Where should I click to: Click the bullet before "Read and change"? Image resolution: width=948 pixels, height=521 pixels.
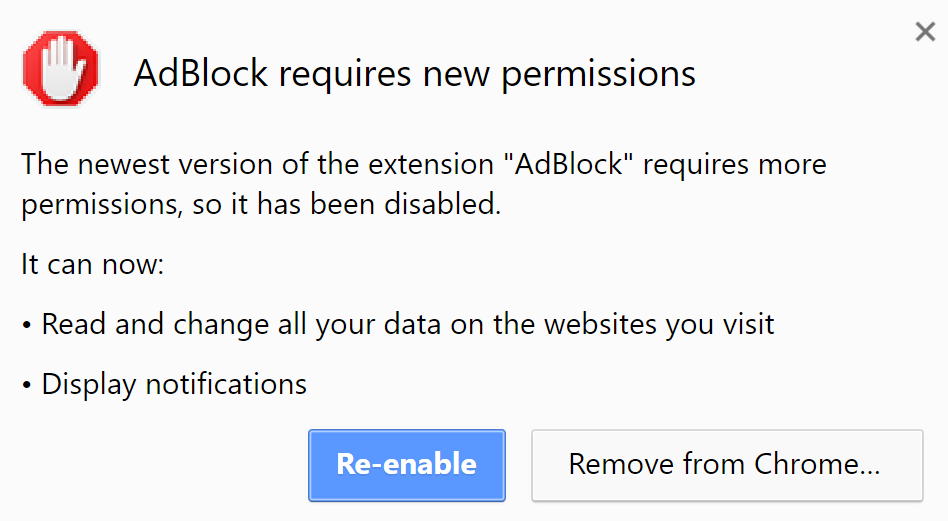coord(27,326)
